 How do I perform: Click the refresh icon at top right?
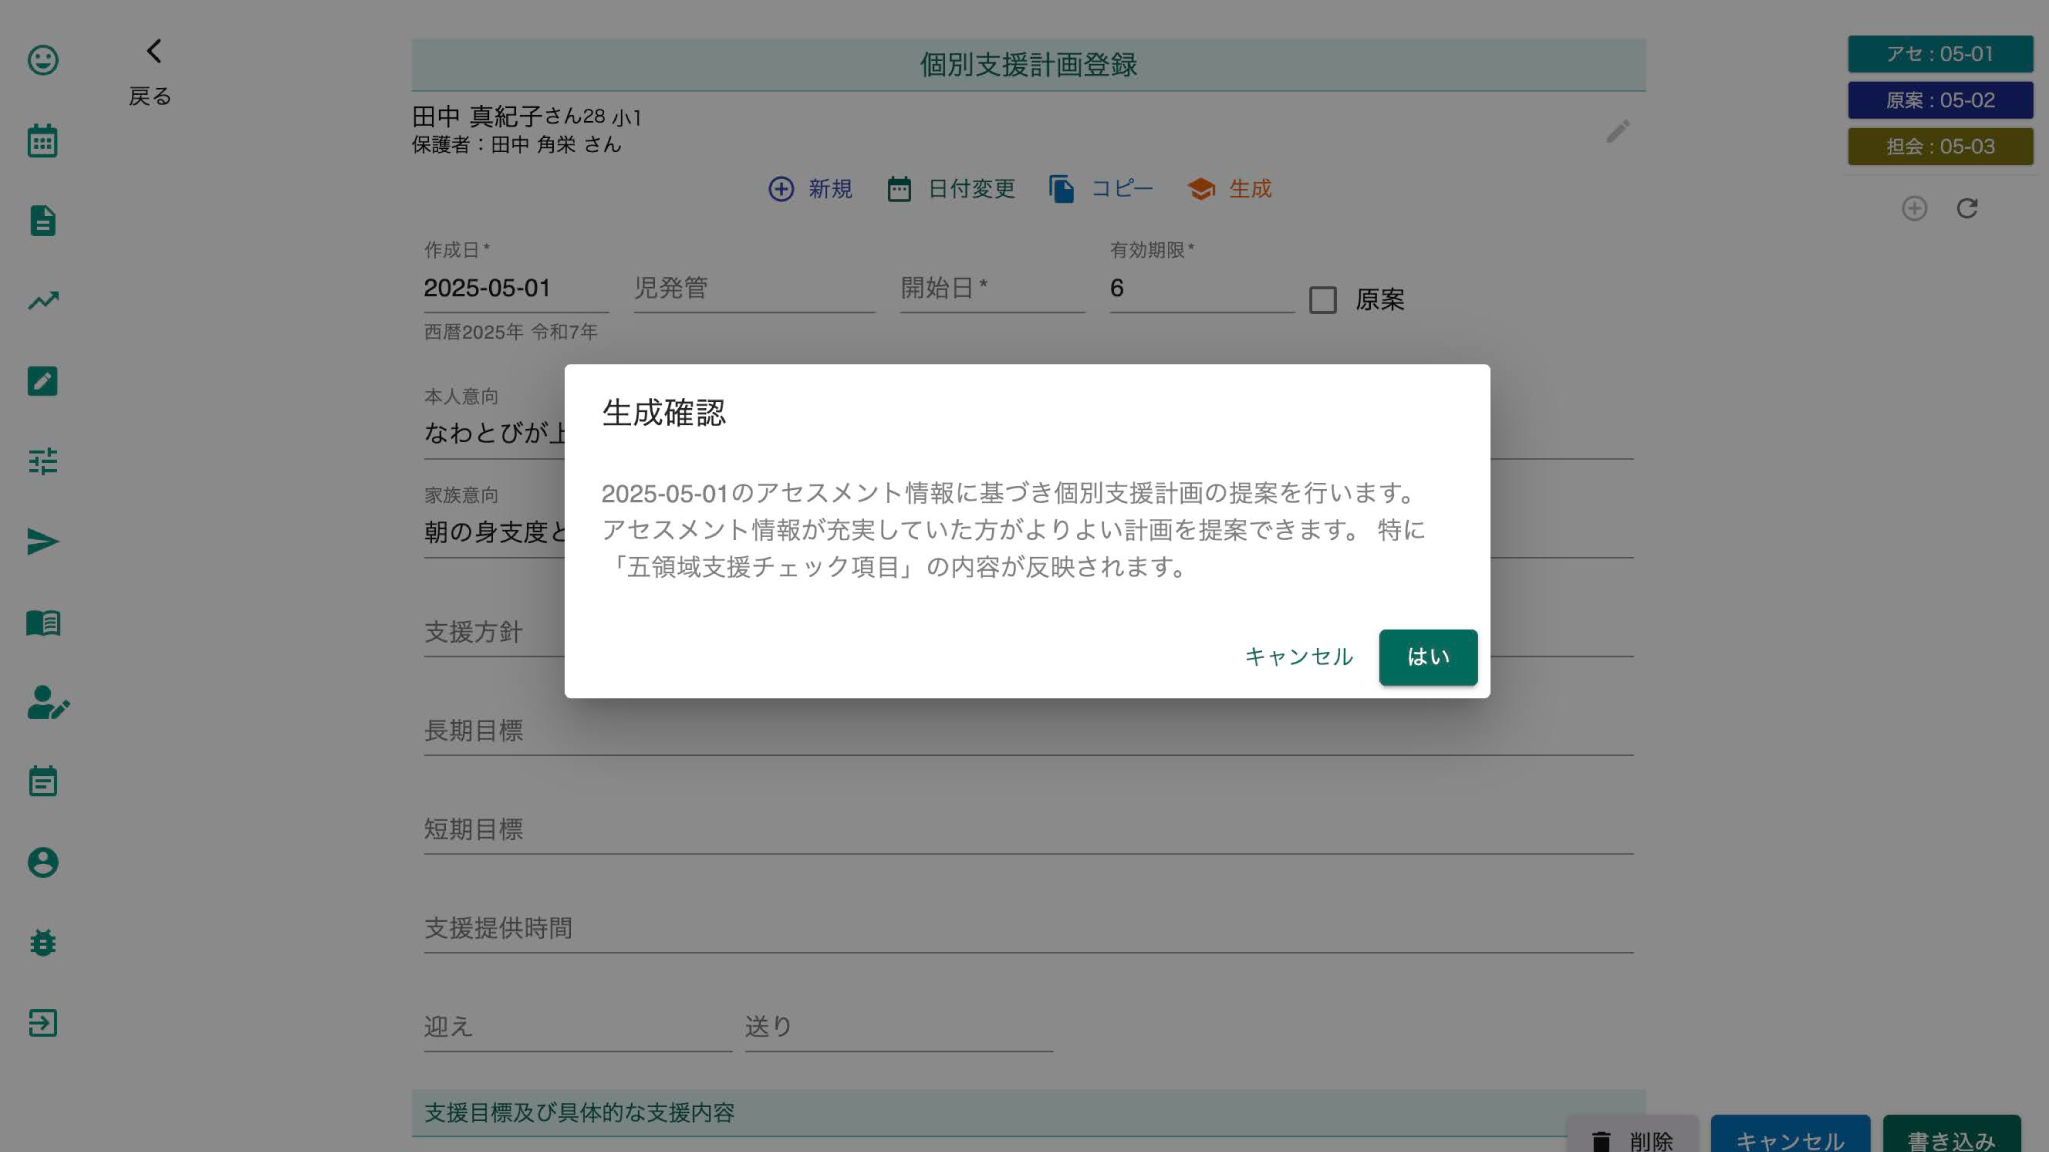[1967, 208]
